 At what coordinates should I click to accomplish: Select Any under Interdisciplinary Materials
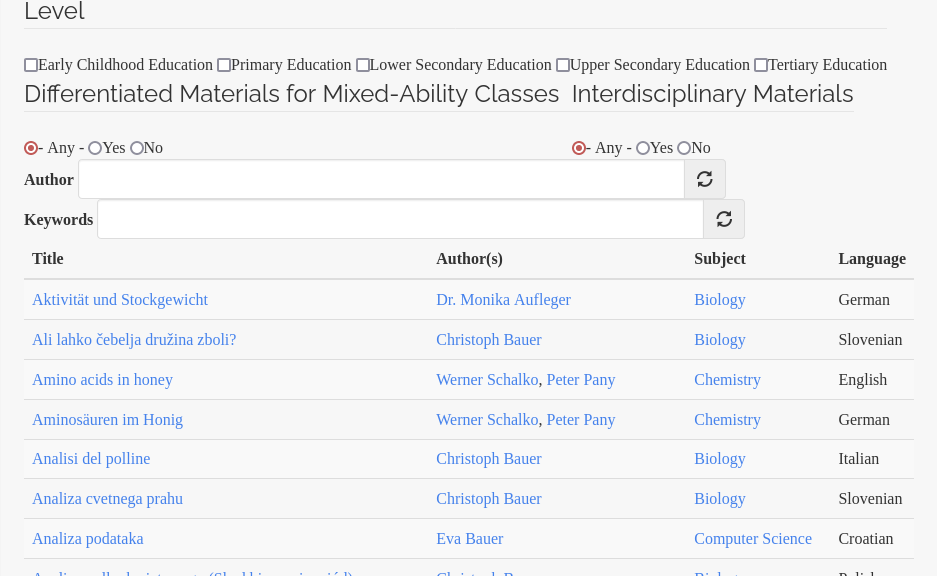pos(579,148)
